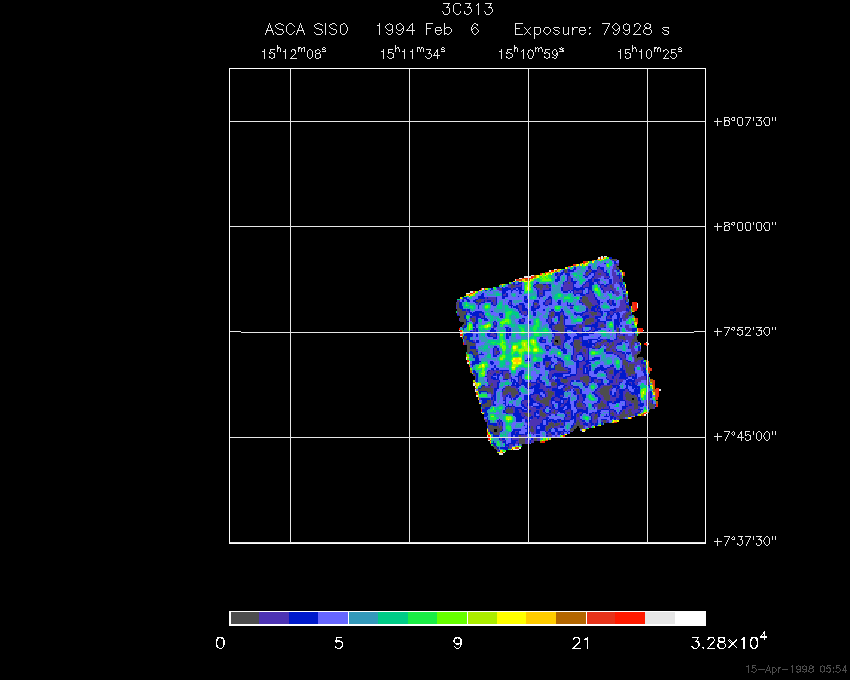Click the color bar value 5
Image resolution: width=850 pixels, height=680 pixels.
[x=339, y=644]
